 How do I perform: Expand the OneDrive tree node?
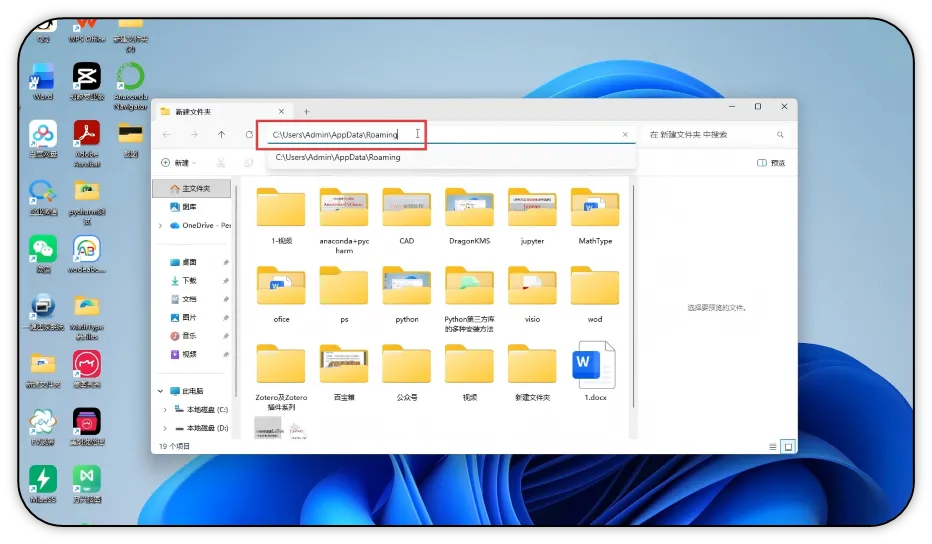[160, 226]
